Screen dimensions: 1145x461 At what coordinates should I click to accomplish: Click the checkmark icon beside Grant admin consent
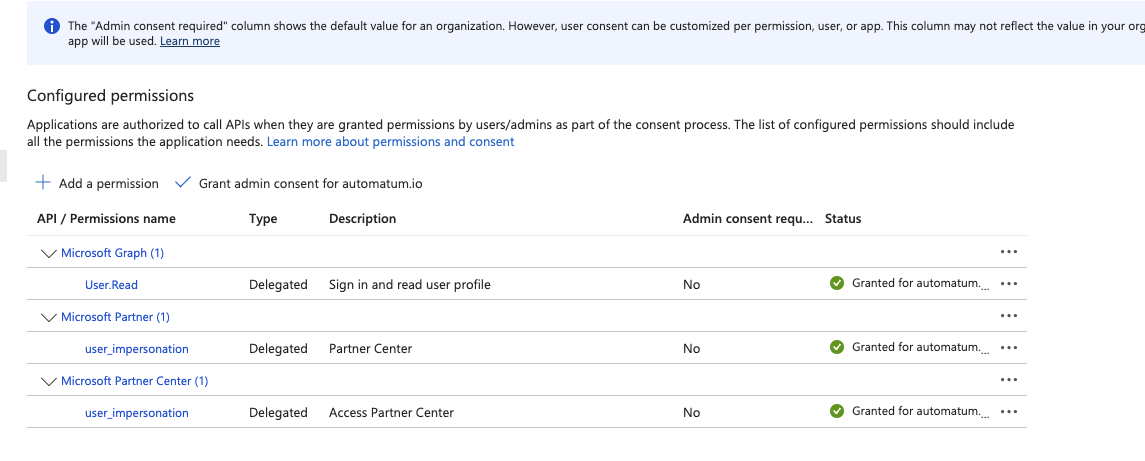click(x=183, y=183)
